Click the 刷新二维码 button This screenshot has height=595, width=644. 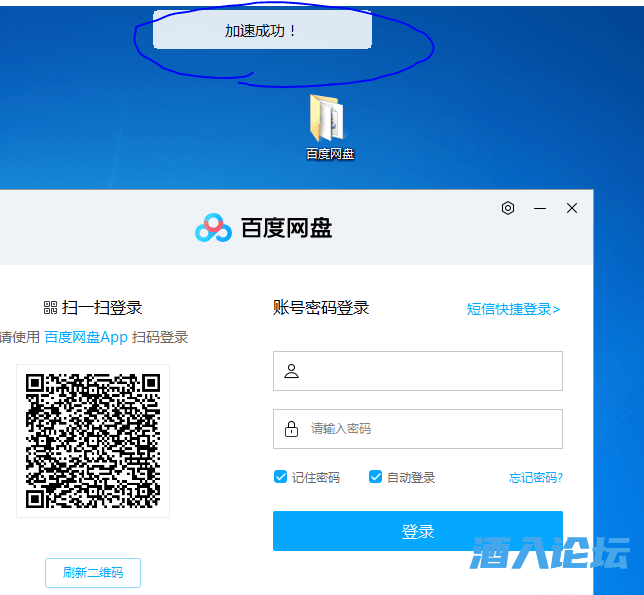(x=93, y=572)
